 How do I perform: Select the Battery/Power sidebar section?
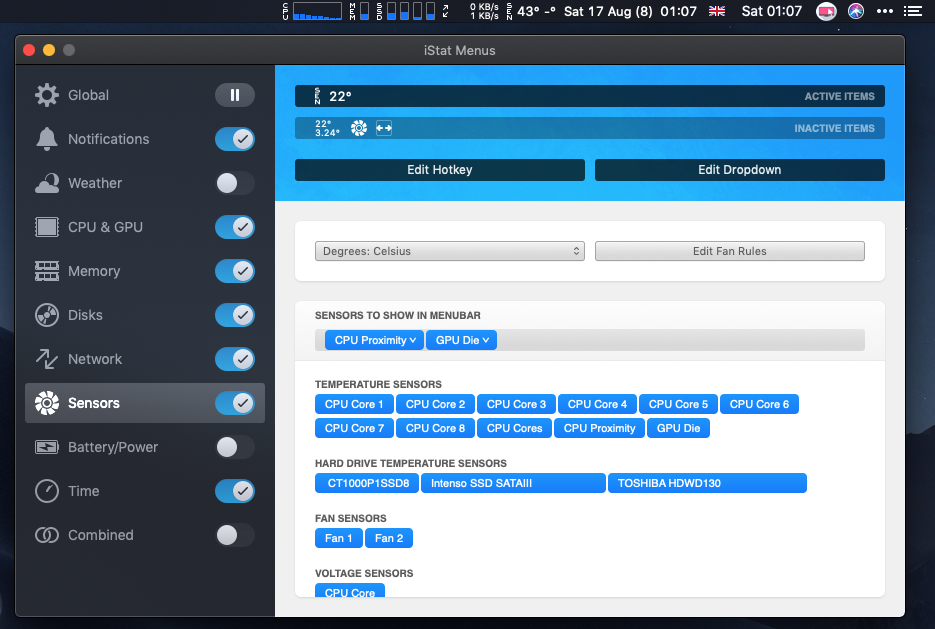(x=145, y=447)
